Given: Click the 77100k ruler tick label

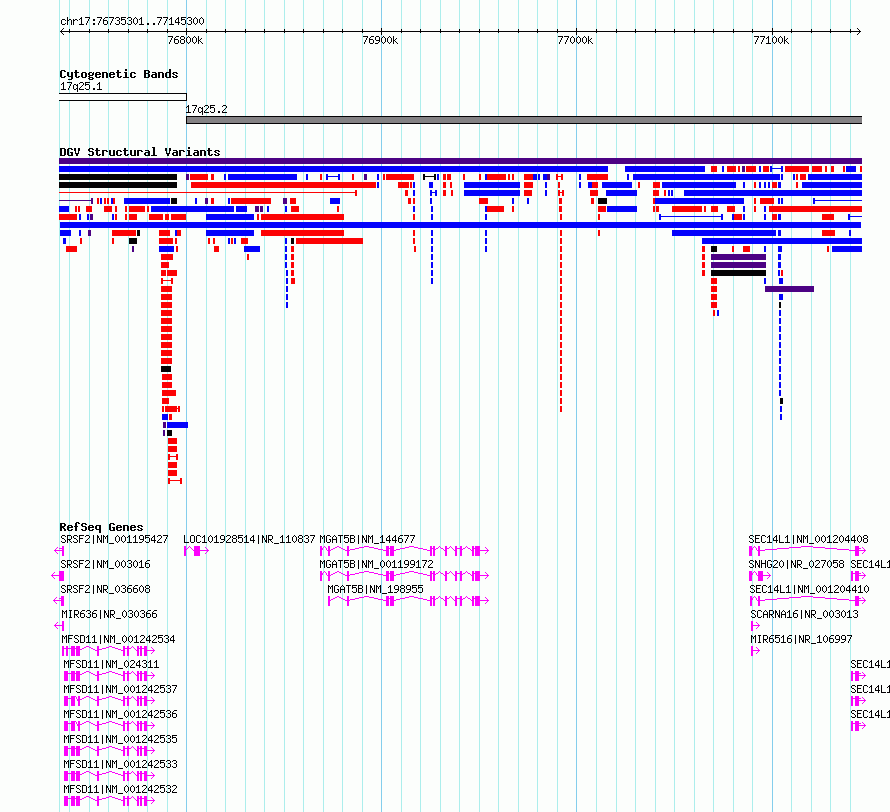Looking at the screenshot, I should (771, 40).
